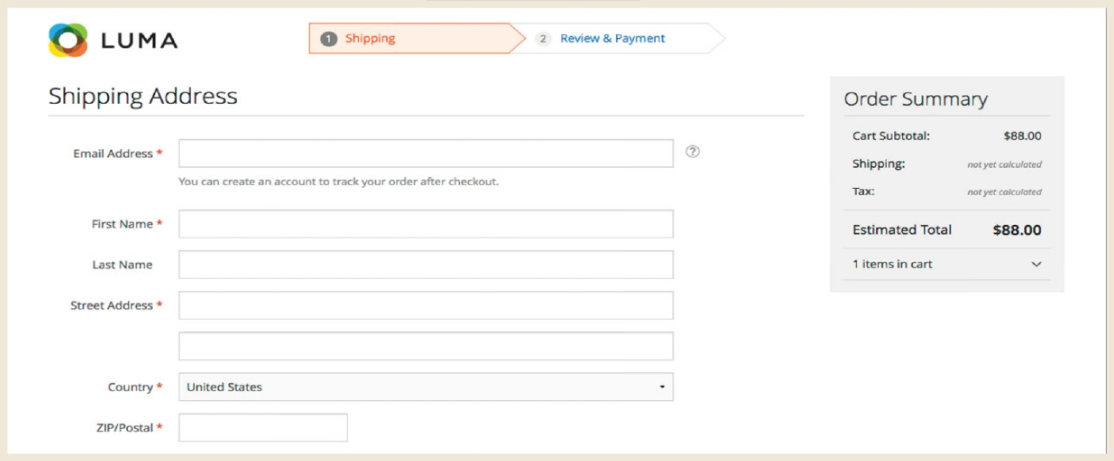Screen dimensions: 1114x461
Task: Focus the second Street Address line
Action: 426,346
